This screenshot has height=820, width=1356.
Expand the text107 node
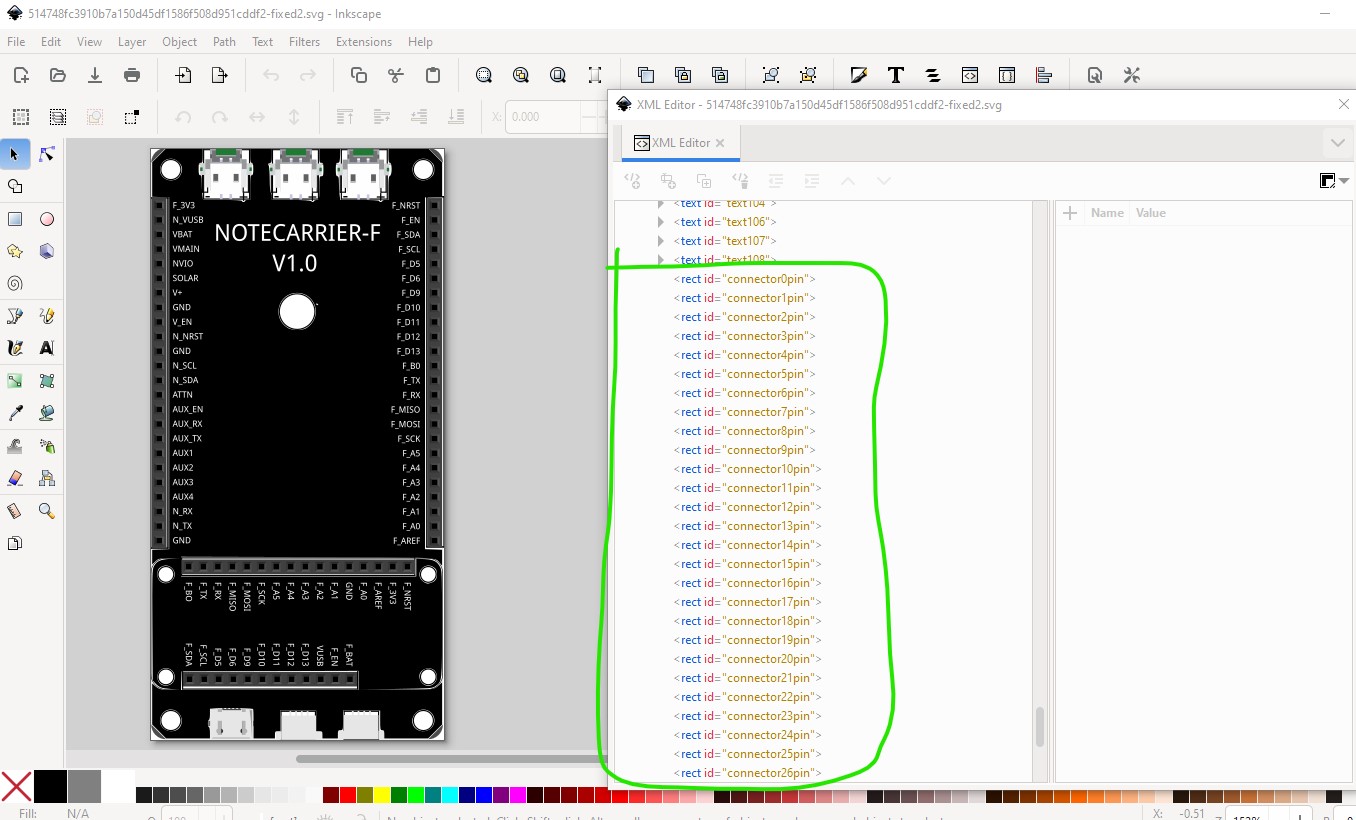pyautogui.click(x=660, y=241)
